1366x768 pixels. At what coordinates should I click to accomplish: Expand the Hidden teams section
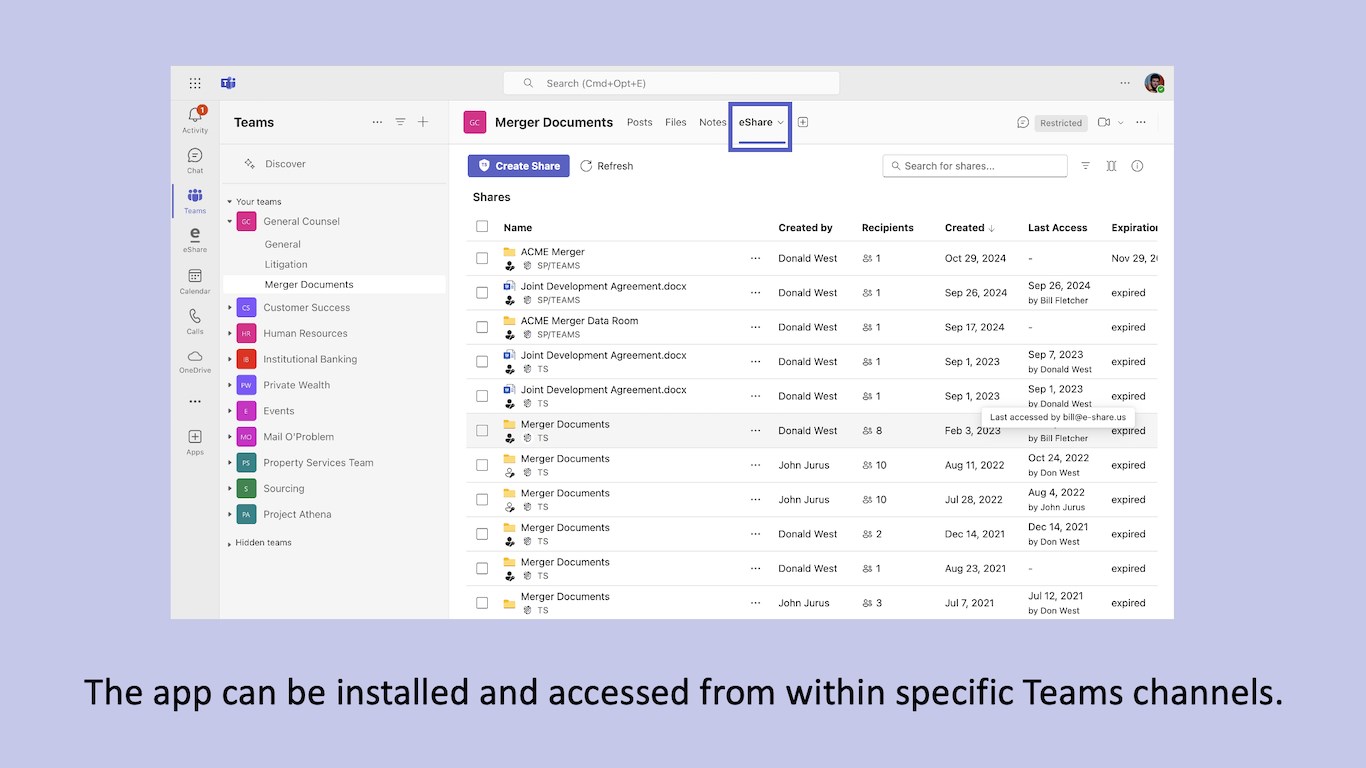229,543
